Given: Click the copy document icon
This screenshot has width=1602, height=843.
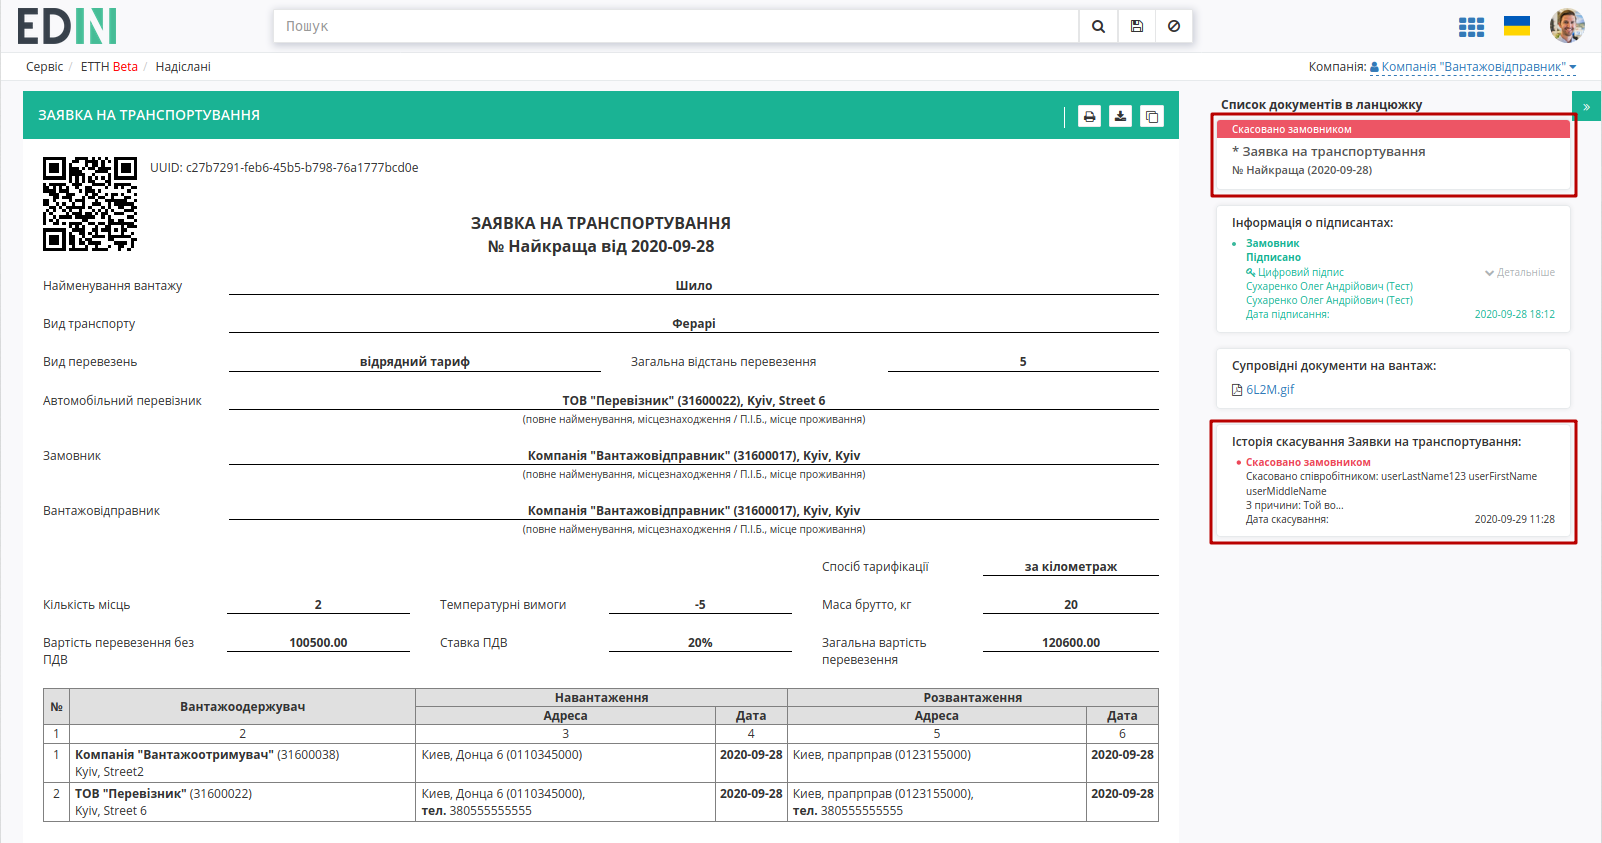Looking at the screenshot, I should point(1152,116).
